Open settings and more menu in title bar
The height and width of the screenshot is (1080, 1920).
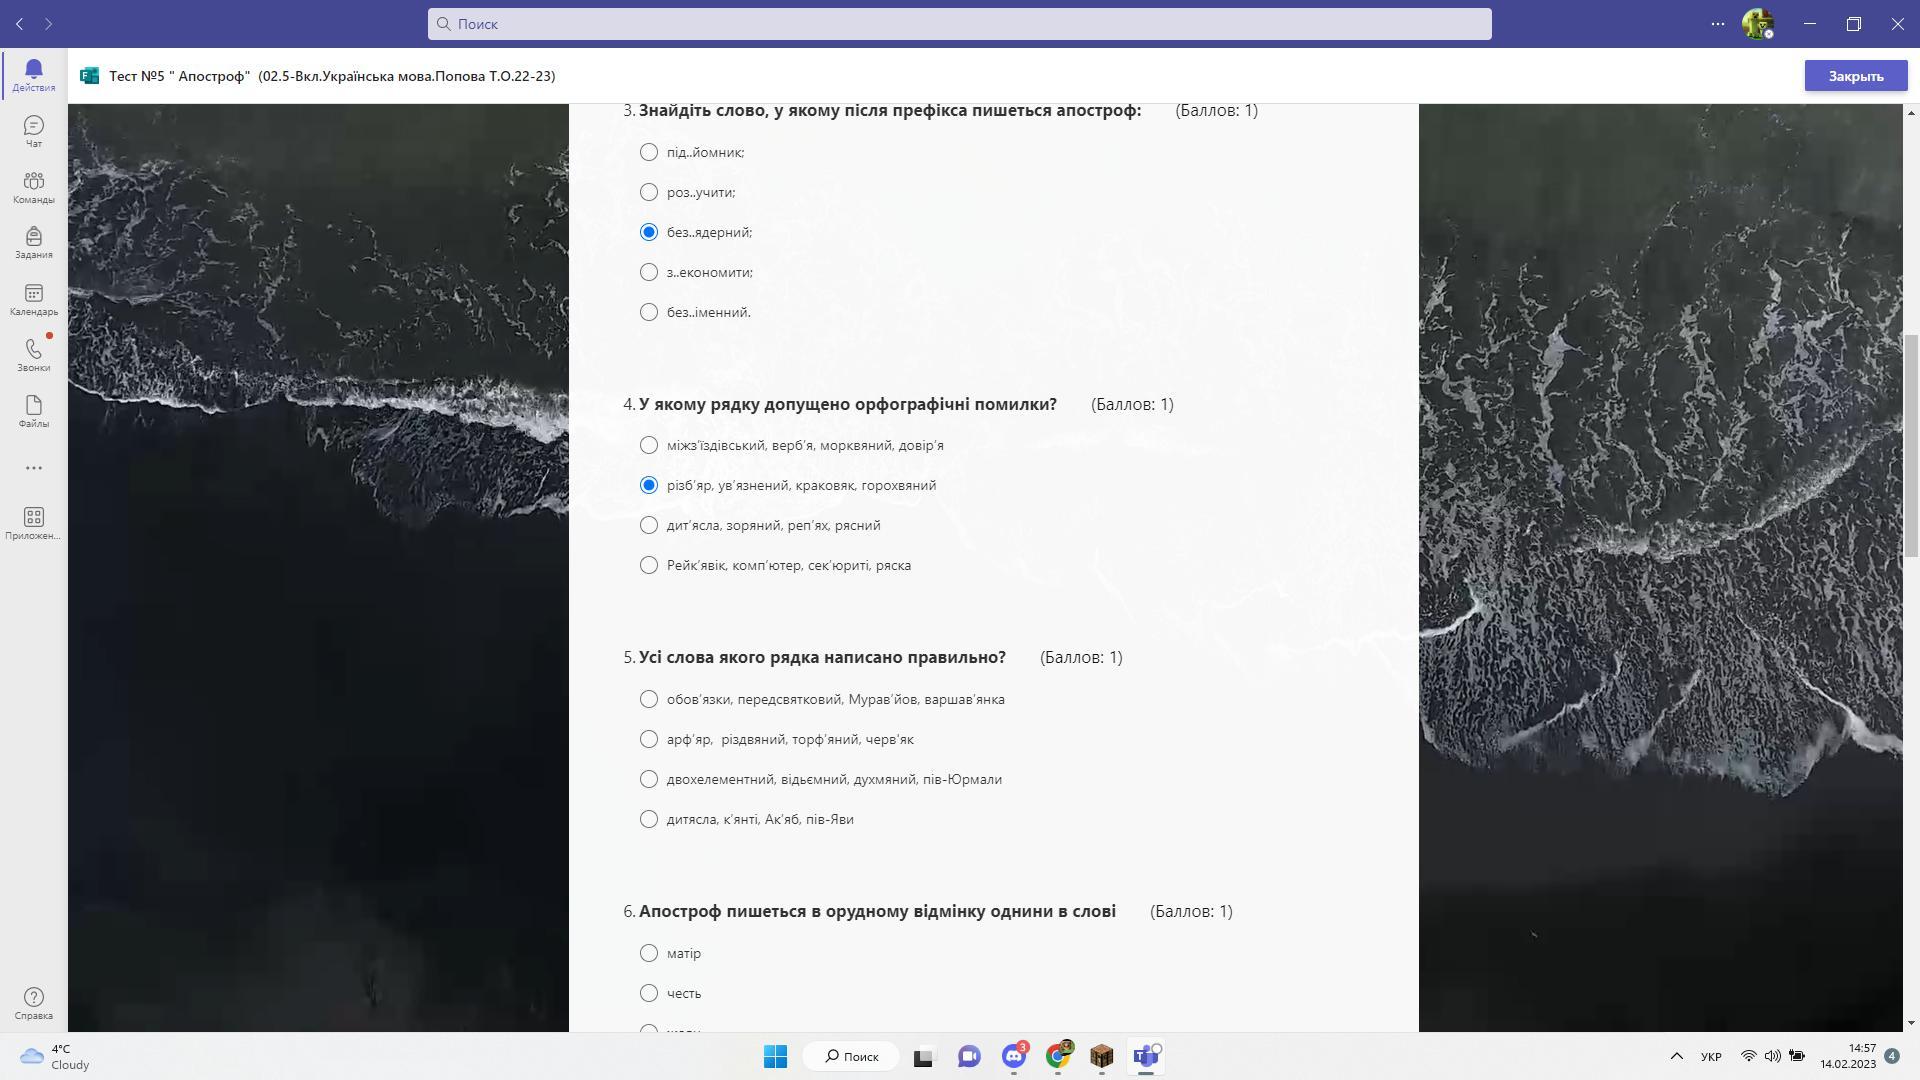[x=1718, y=24]
